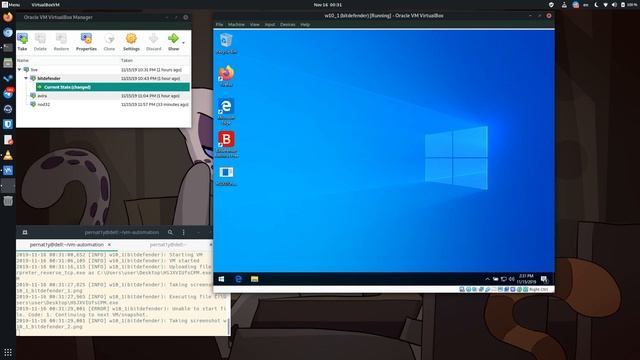Screen dimensions: 640x360
Task: Open snapshot Properties in VirtualBox Manager
Action: pos(86,42)
